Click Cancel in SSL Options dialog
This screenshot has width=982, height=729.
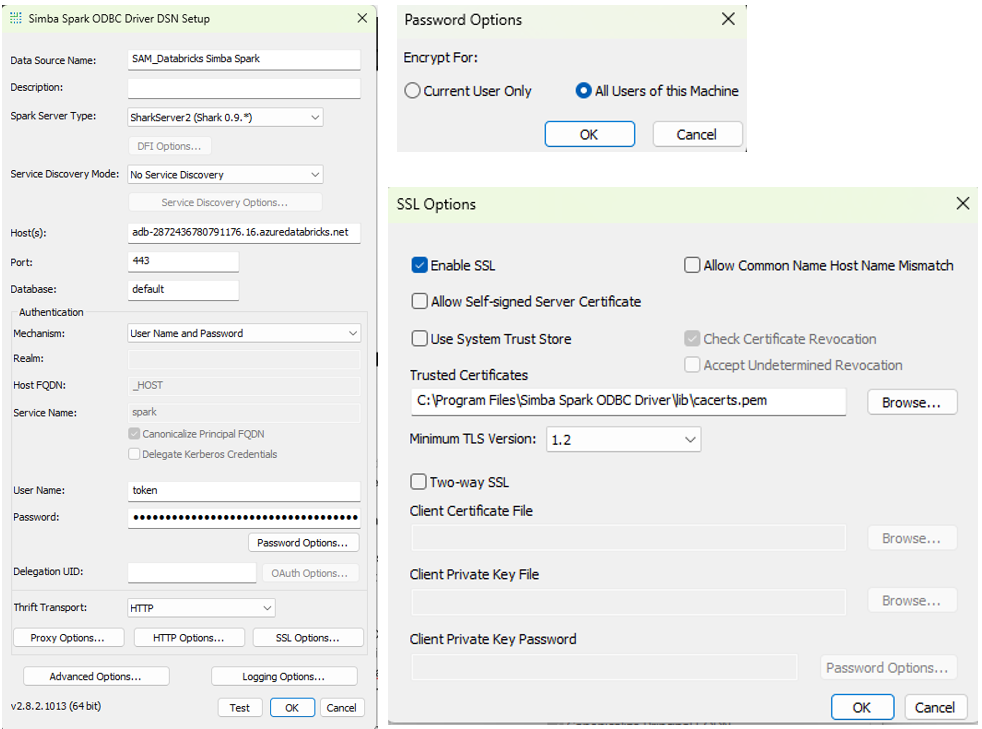(x=935, y=707)
